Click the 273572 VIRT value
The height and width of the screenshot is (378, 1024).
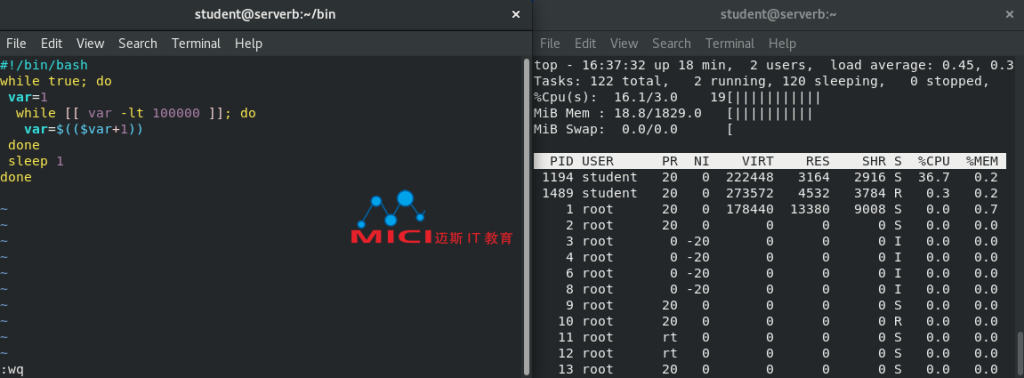(750, 193)
